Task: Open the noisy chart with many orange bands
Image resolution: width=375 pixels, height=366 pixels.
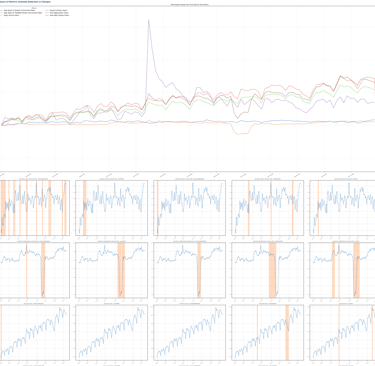Action: tap(35, 208)
